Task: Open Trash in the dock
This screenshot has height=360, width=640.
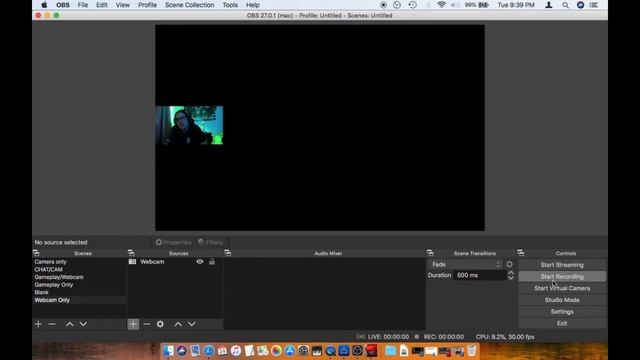Action: (472, 351)
